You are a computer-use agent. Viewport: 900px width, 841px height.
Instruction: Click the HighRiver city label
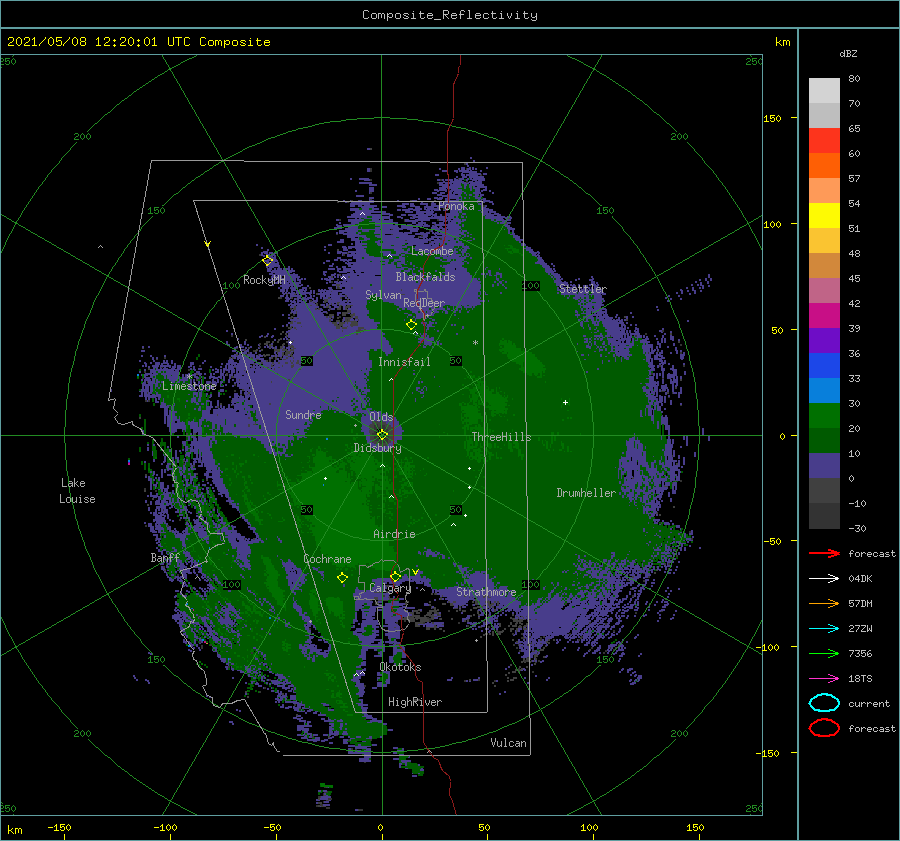pos(415,702)
